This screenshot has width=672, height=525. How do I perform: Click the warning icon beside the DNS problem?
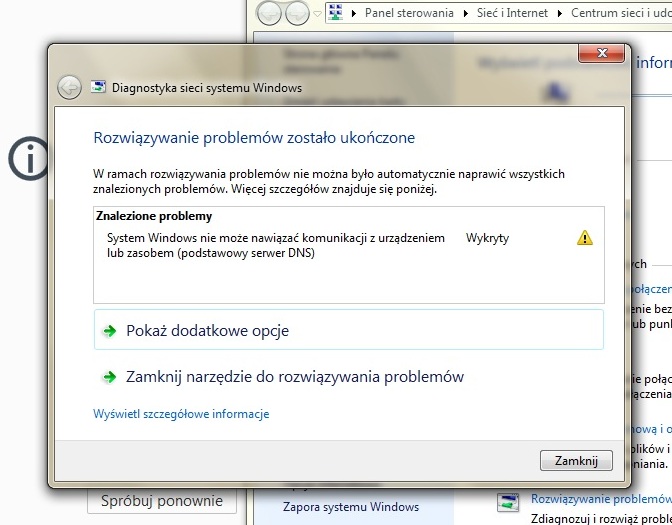pos(585,237)
